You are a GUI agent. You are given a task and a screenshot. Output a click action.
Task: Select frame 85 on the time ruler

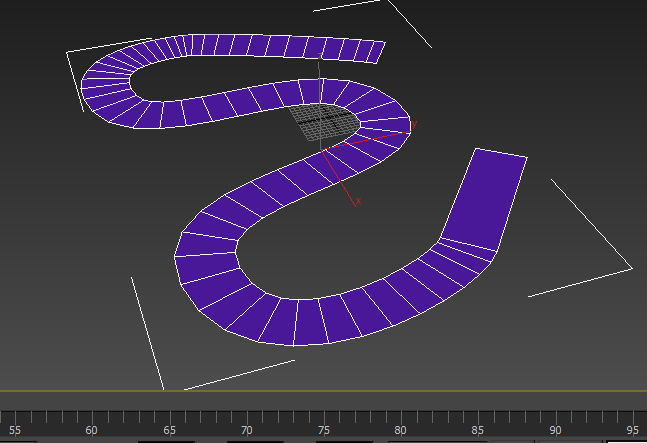coord(477,430)
